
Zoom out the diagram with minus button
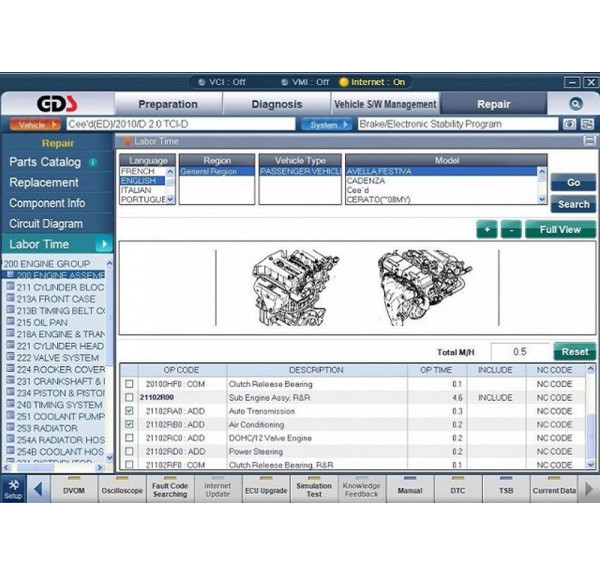pyautogui.click(x=511, y=230)
